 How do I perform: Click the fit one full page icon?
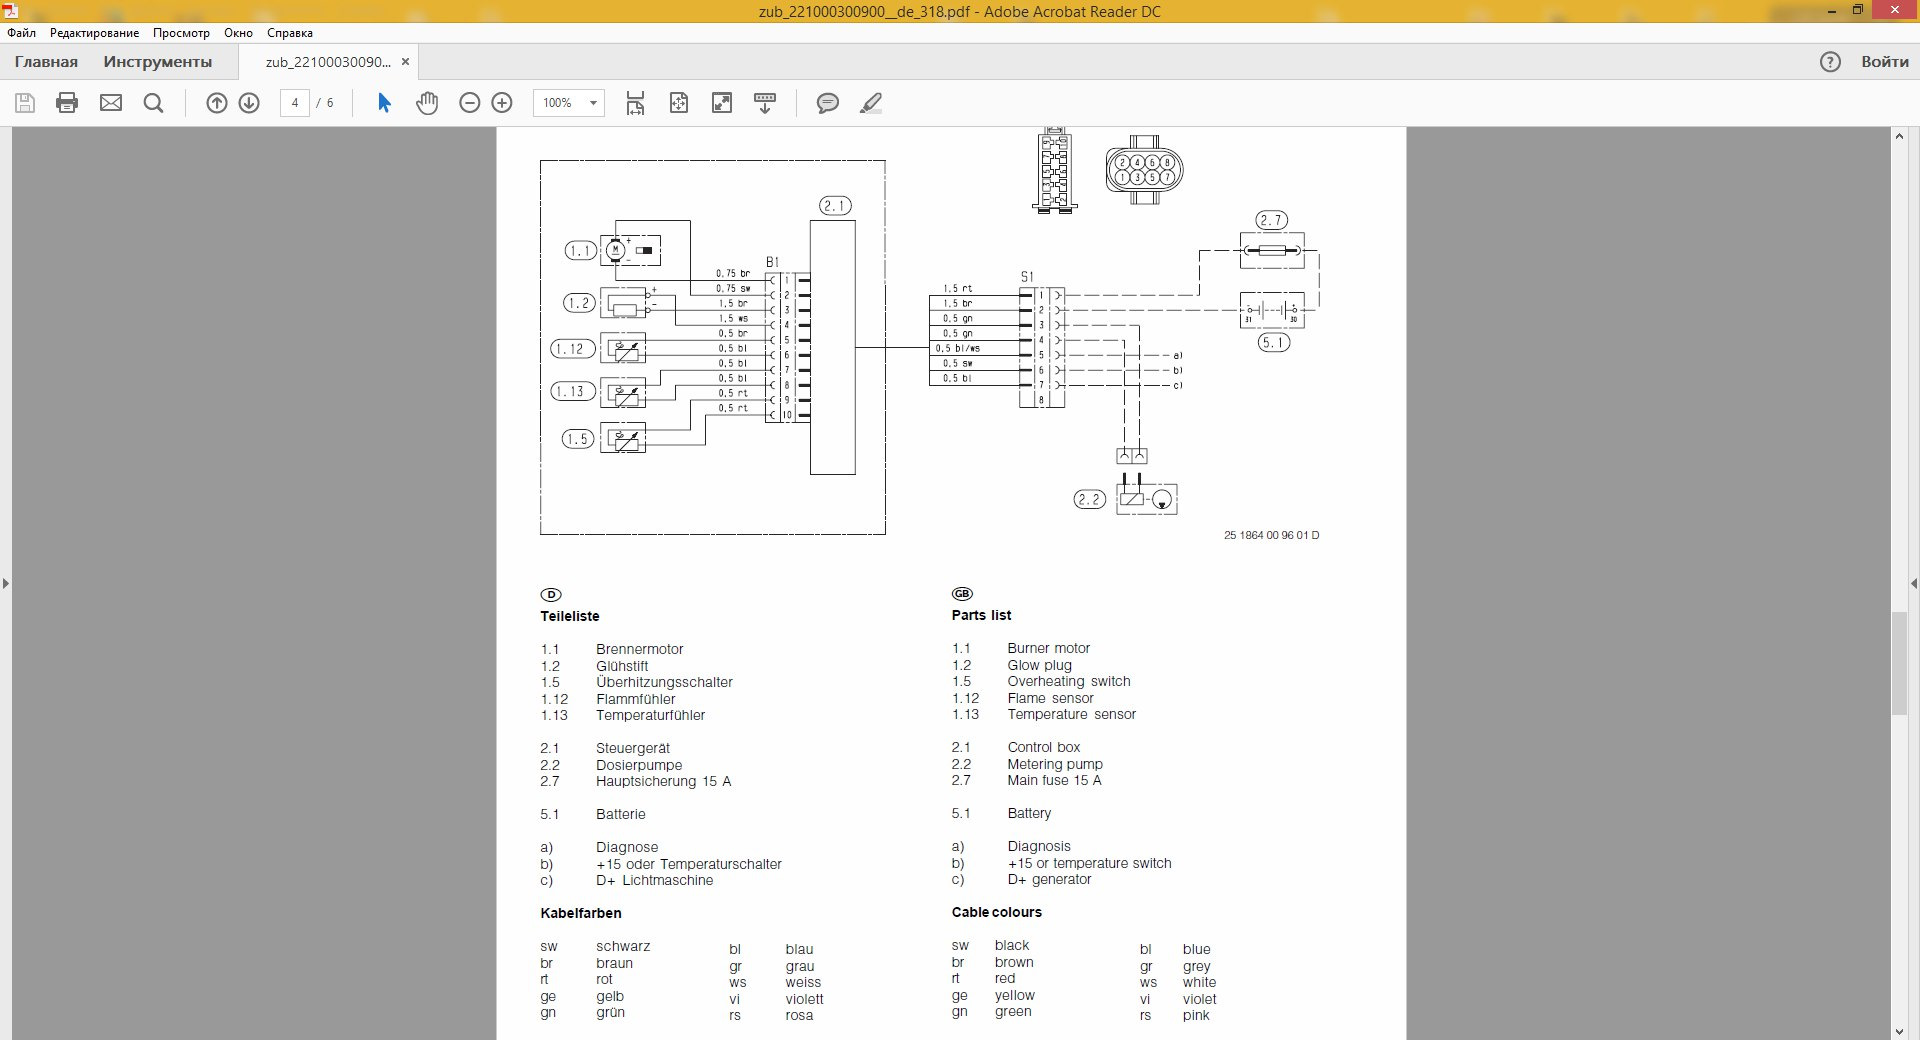coord(679,103)
